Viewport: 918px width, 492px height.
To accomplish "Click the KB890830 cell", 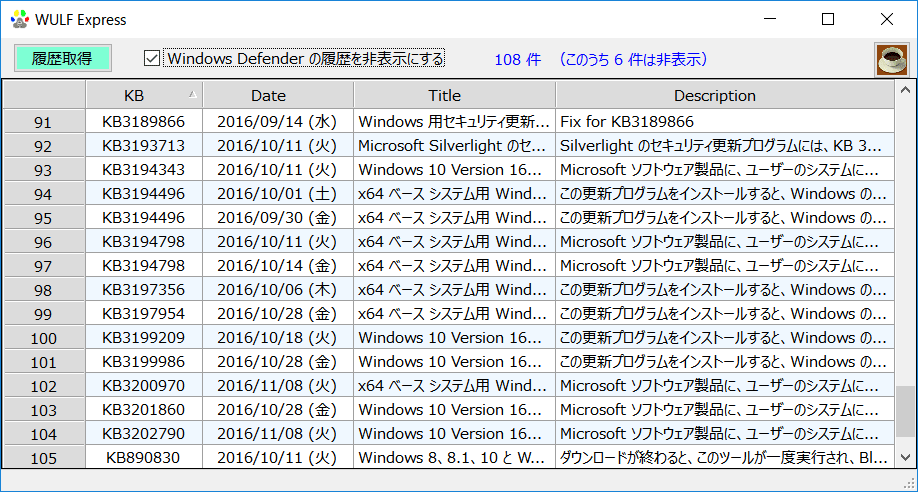I will [144, 457].
